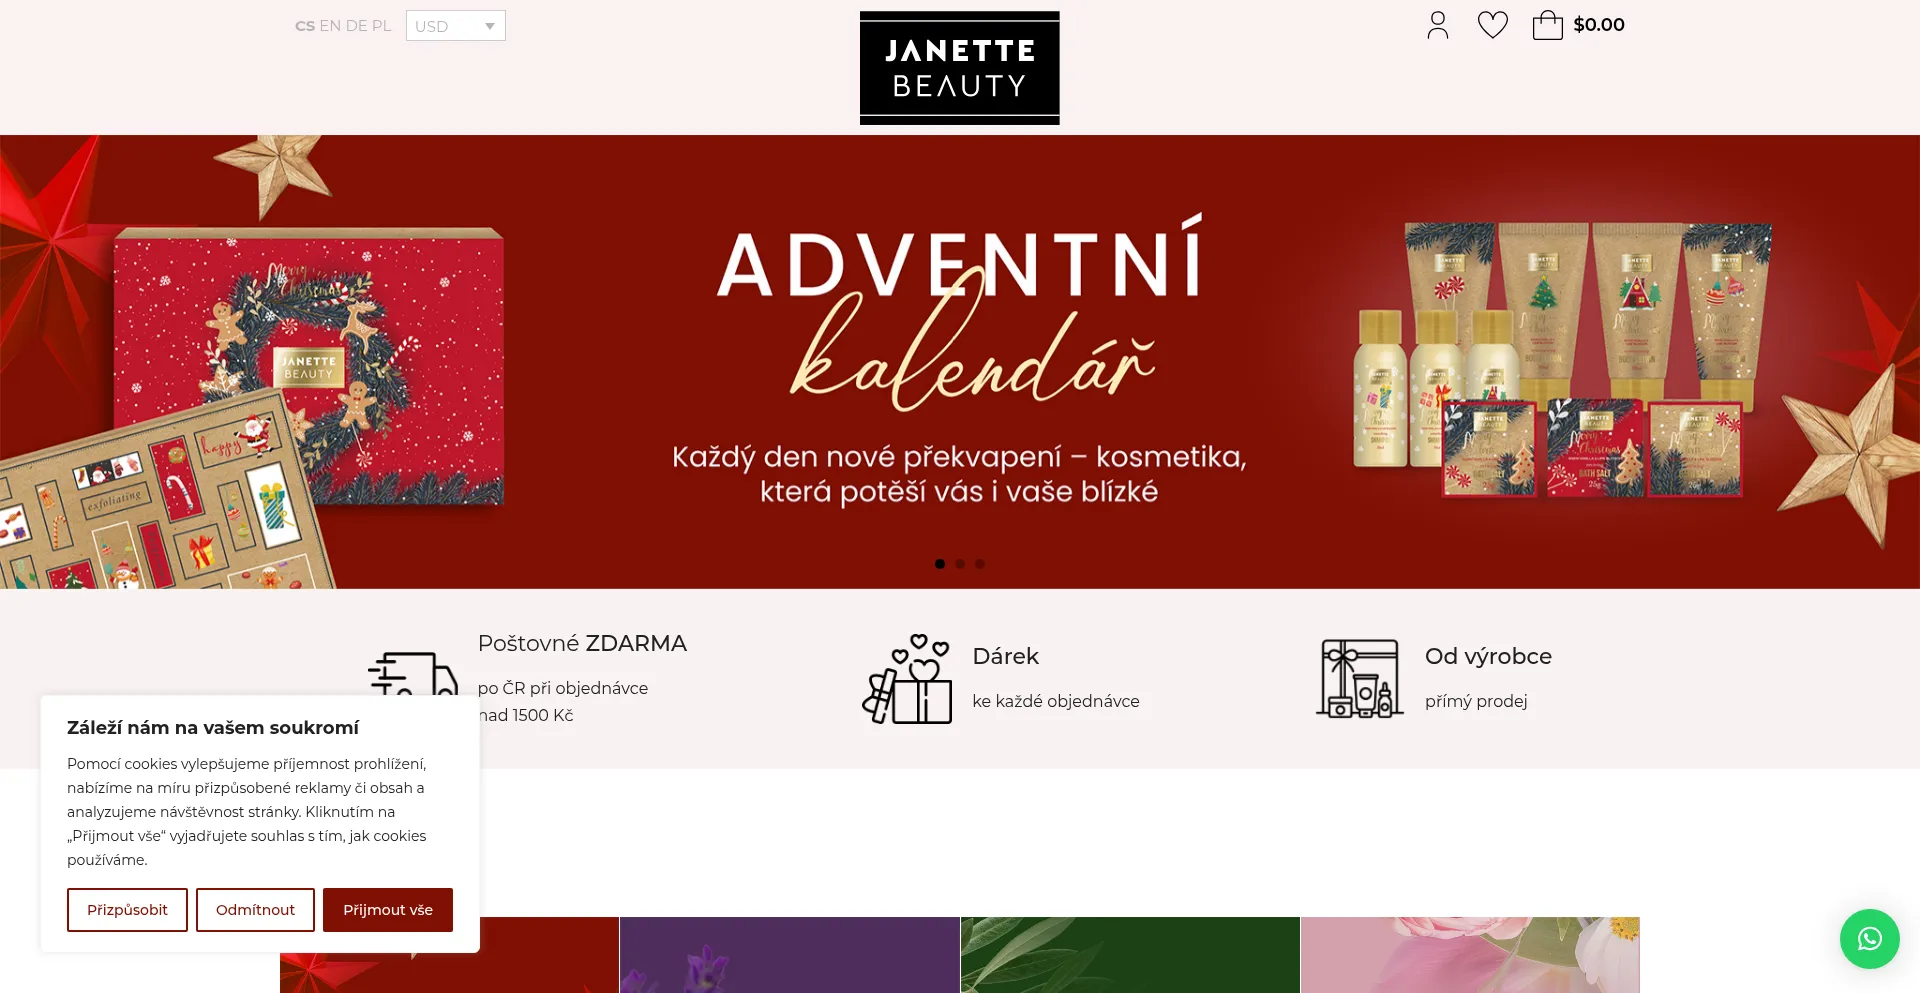Click the gift box Dárek icon
The height and width of the screenshot is (993, 1920).
click(908, 678)
